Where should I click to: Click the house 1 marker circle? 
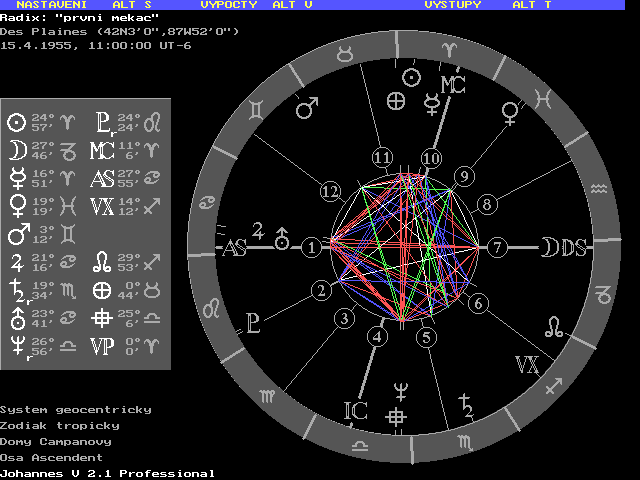312,246
